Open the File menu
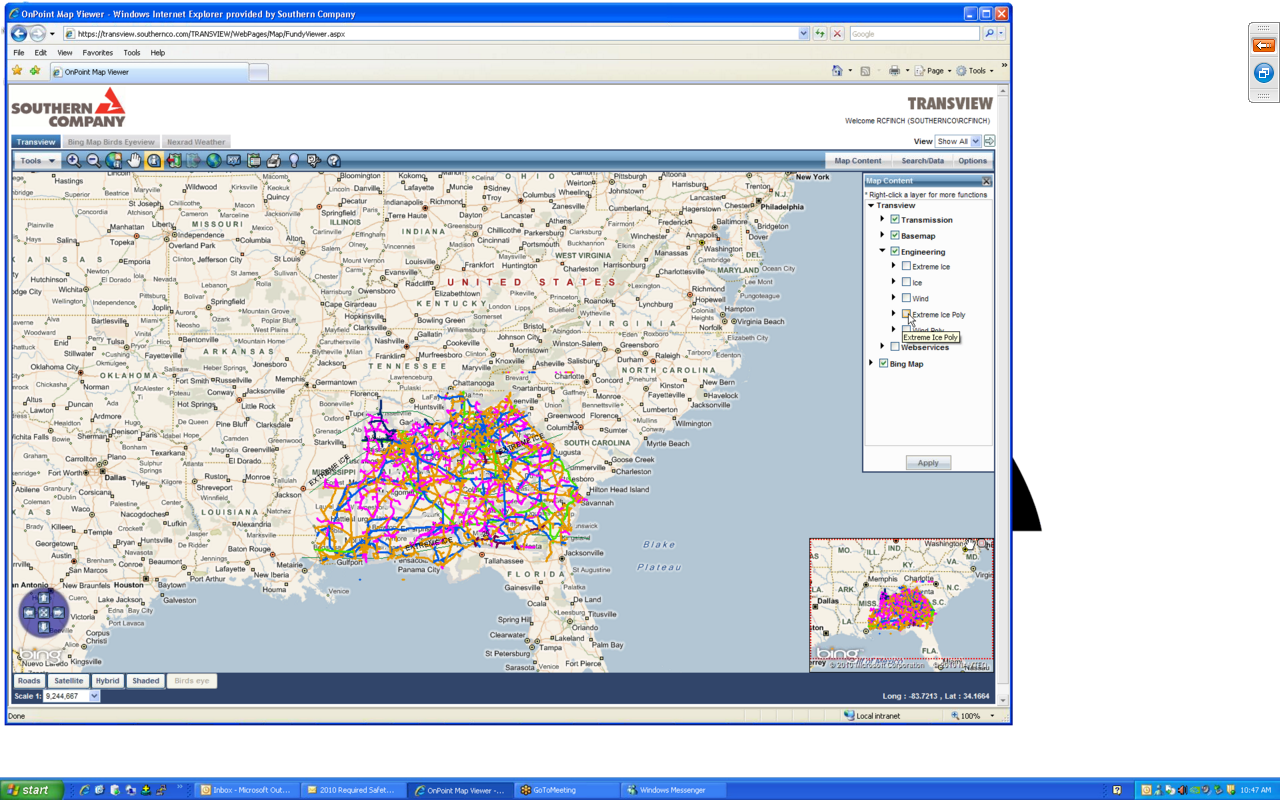The image size is (1280, 800). click(x=19, y=53)
